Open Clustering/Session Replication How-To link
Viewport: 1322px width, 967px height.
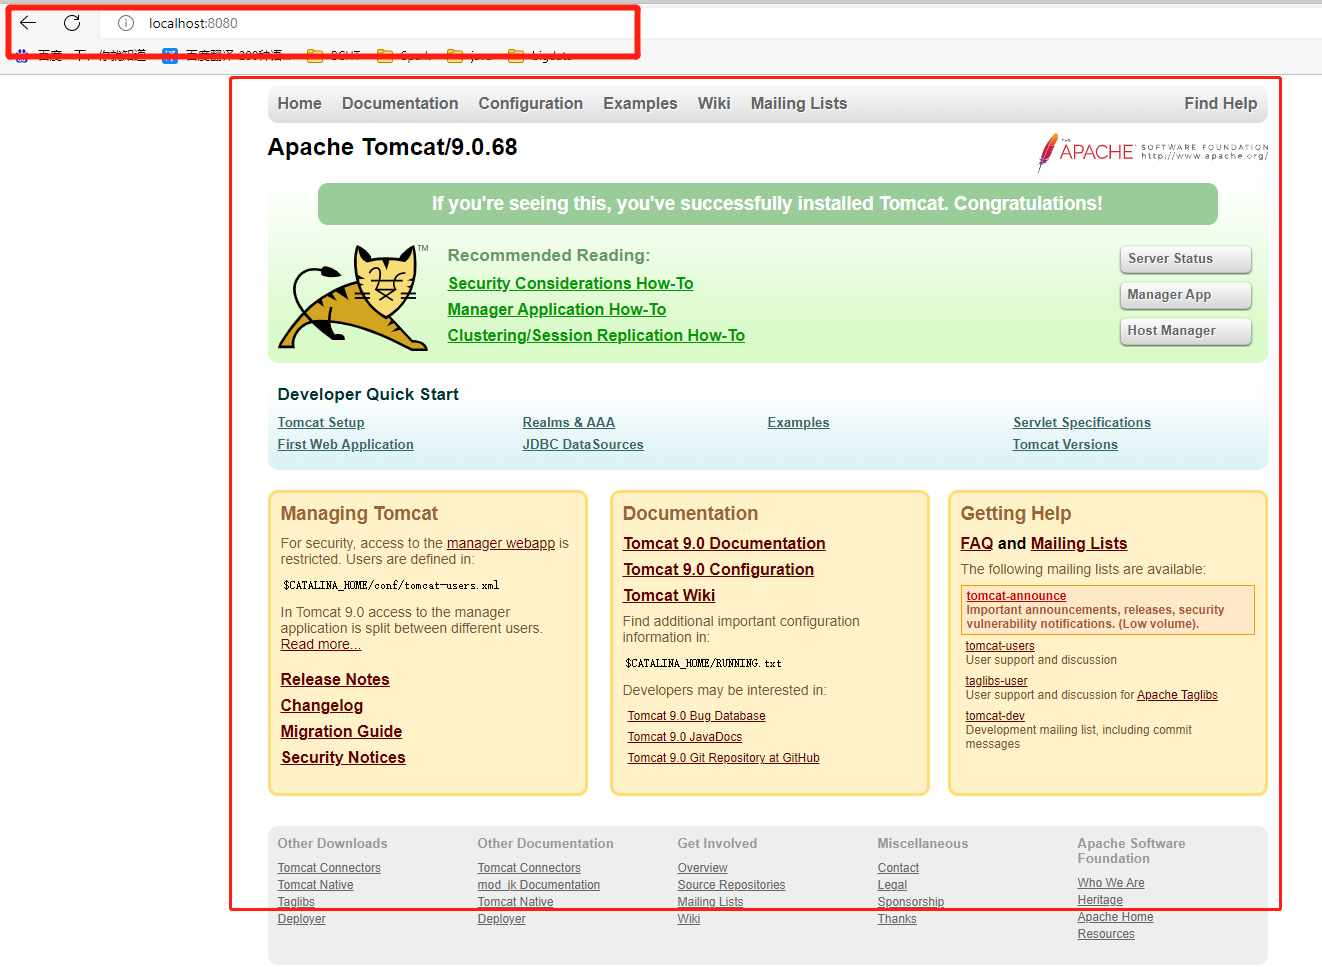(x=596, y=336)
